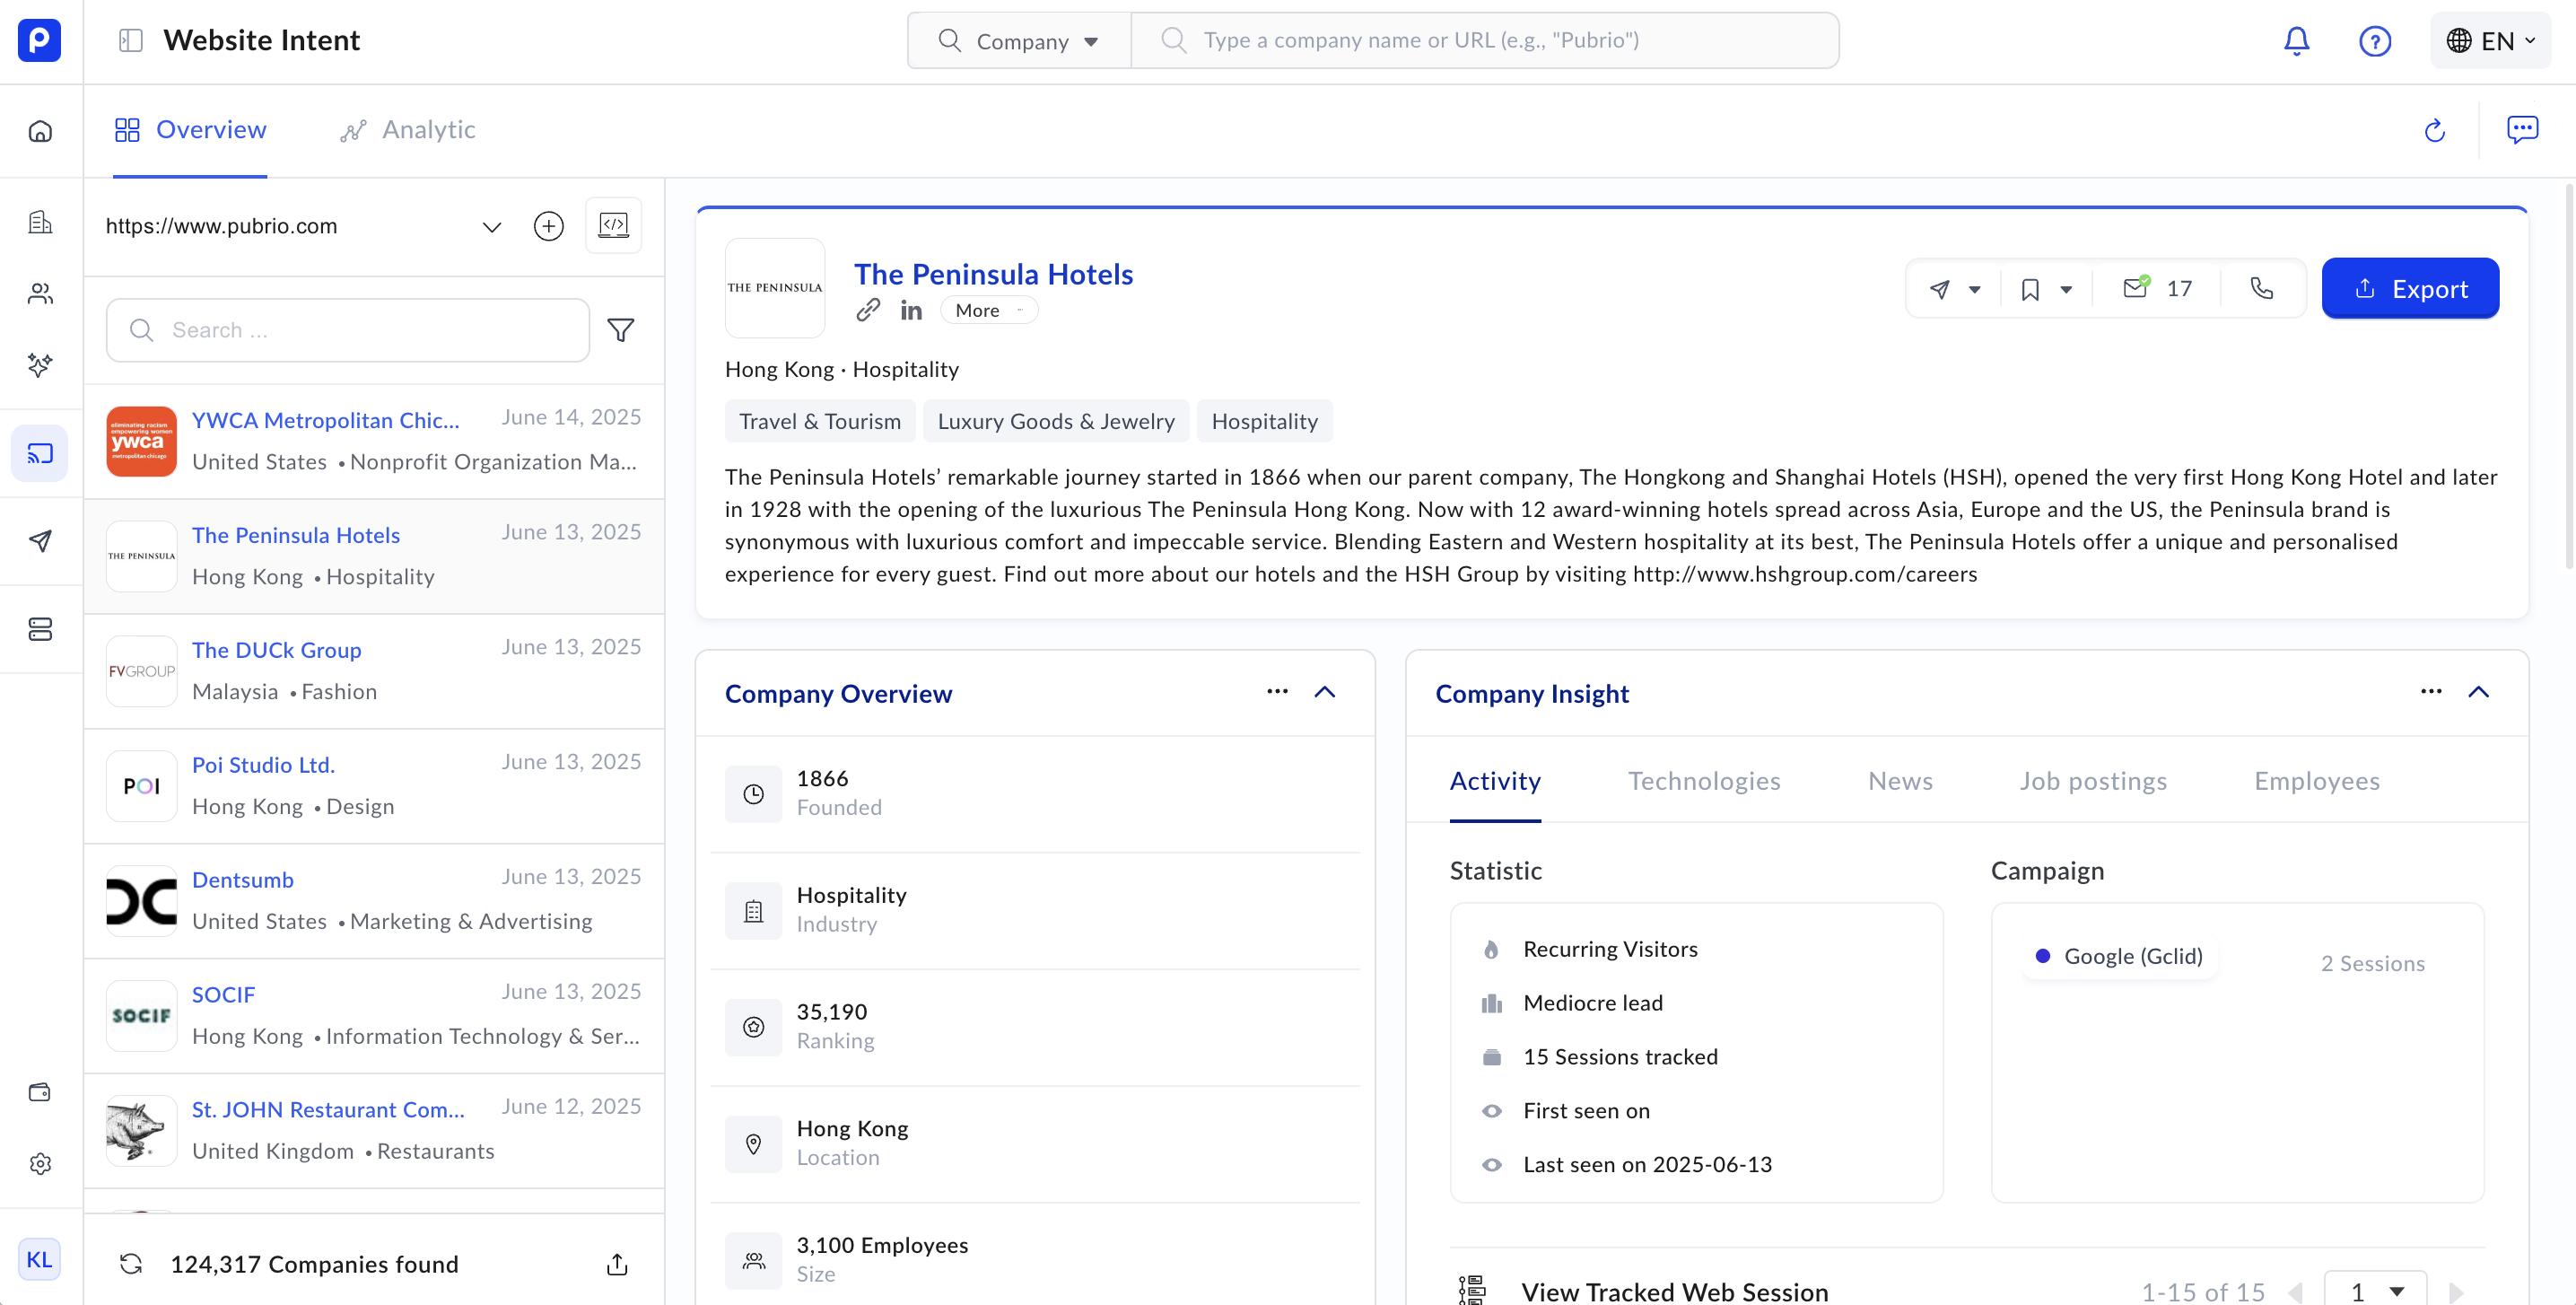Toggle the sidebar panel icon
This screenshot has height=1305, width=2576.
pos(131,41)
